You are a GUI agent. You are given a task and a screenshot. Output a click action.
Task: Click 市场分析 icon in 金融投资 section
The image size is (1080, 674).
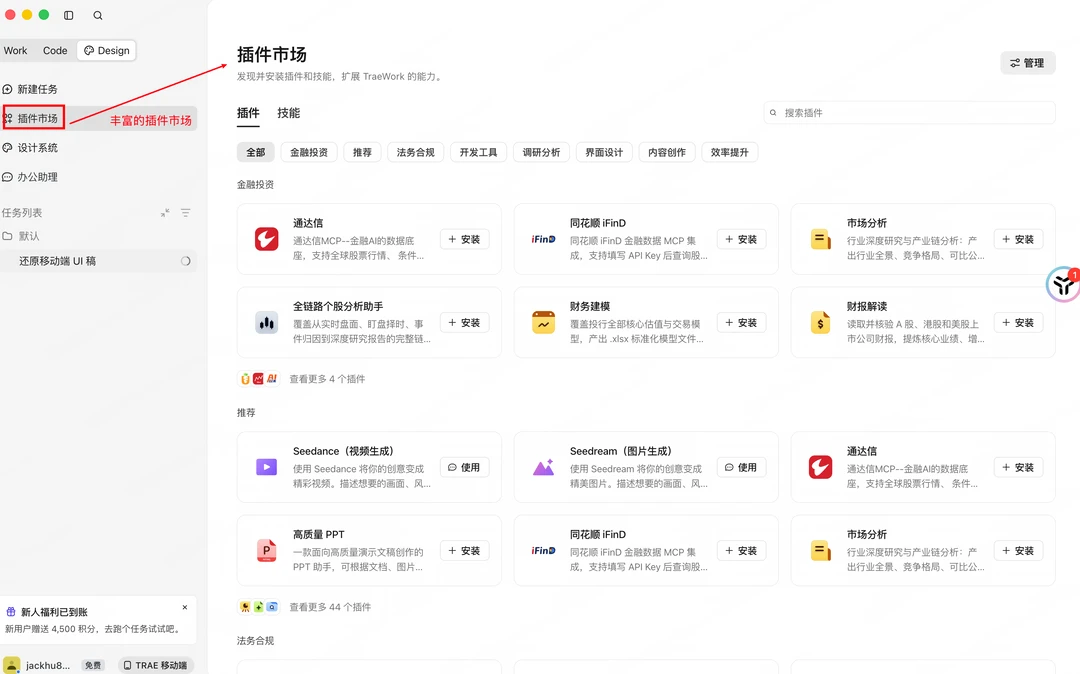click(820, 239)
